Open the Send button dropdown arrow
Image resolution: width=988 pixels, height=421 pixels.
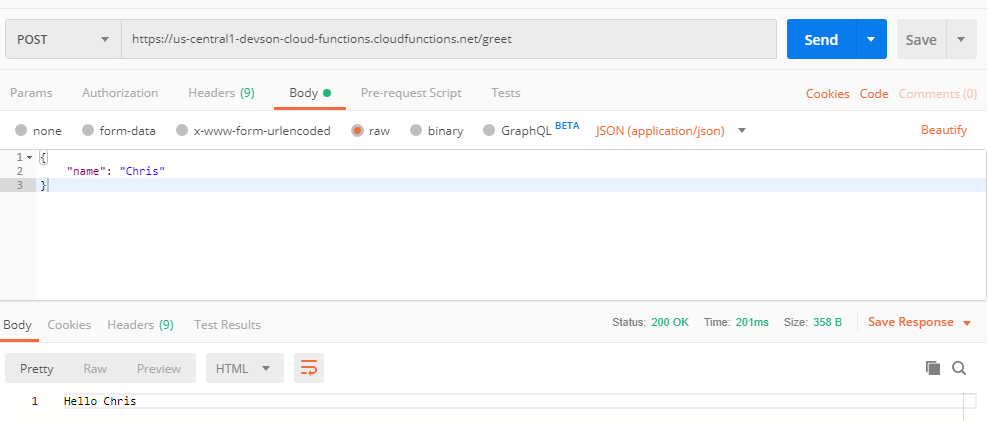pos(871,39)
